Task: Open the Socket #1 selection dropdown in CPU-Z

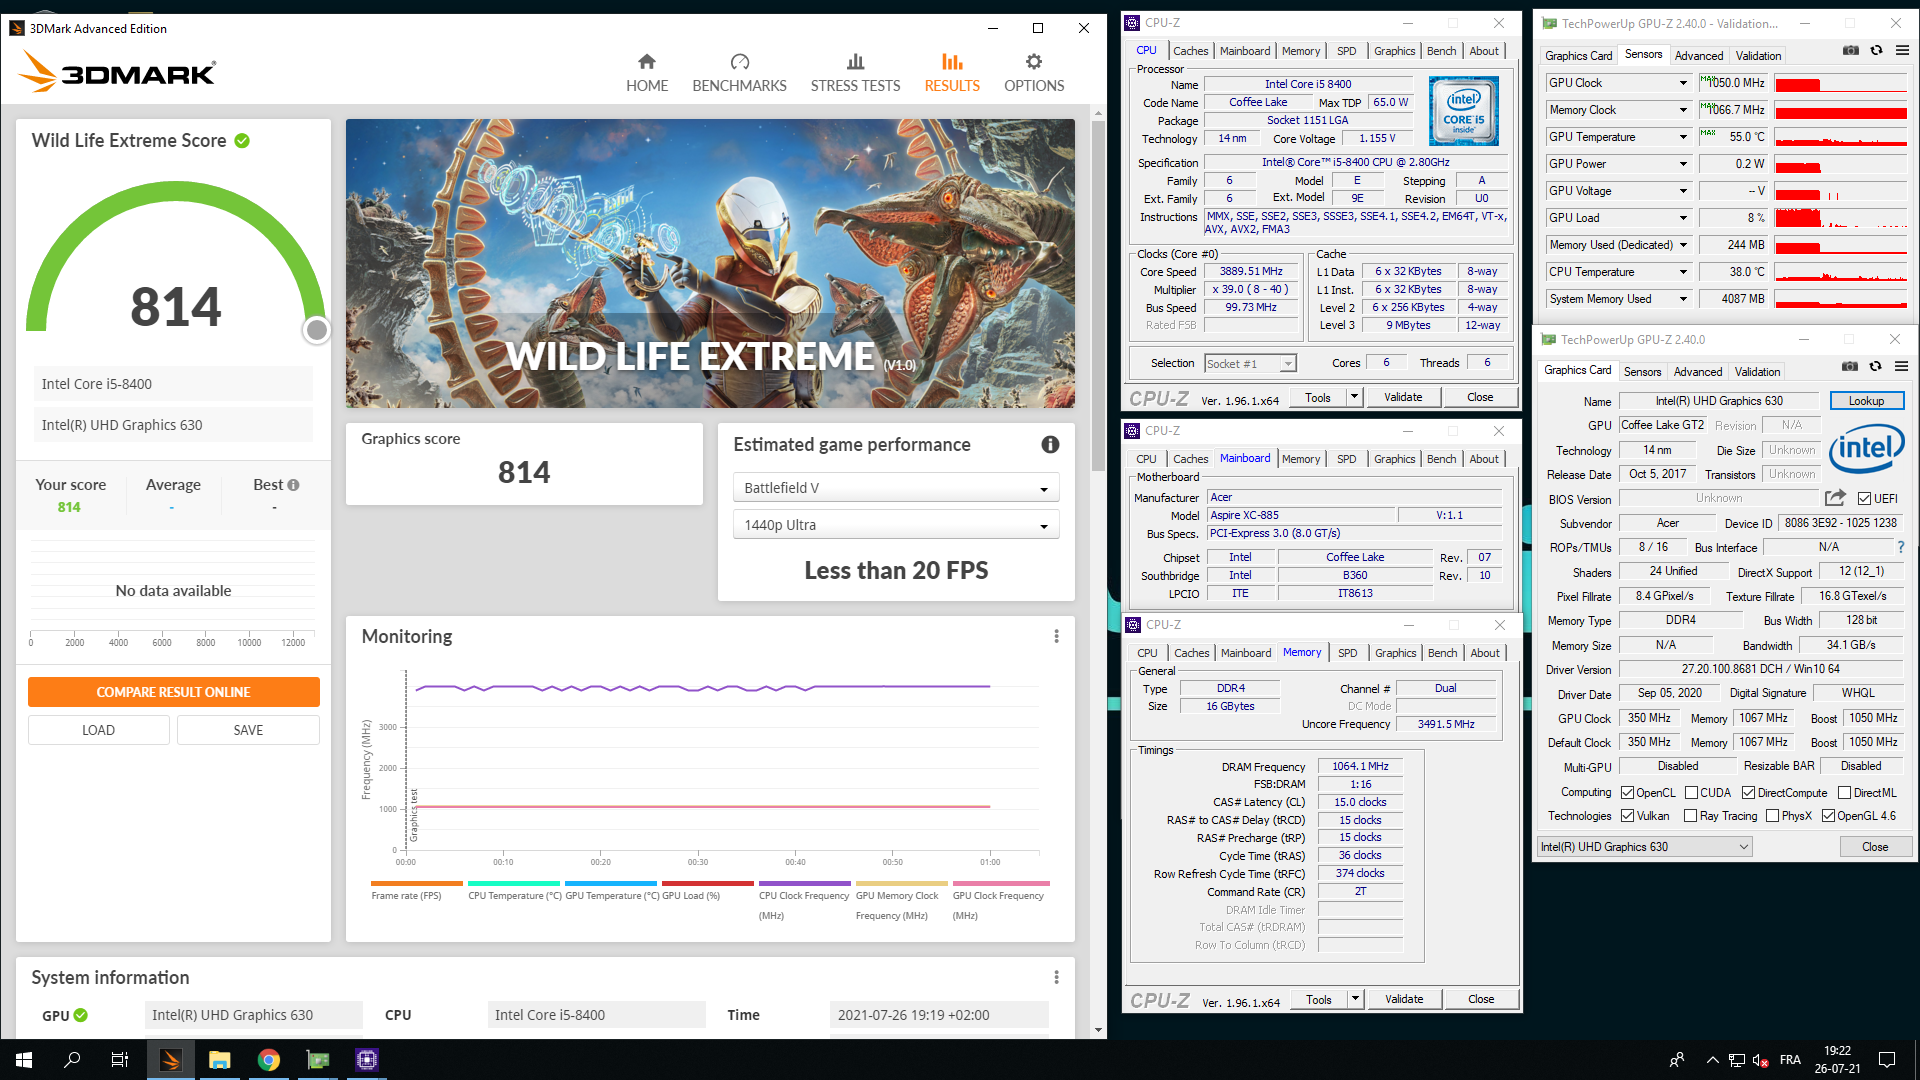Action: pyautogui.click(x=1250, y=364)
